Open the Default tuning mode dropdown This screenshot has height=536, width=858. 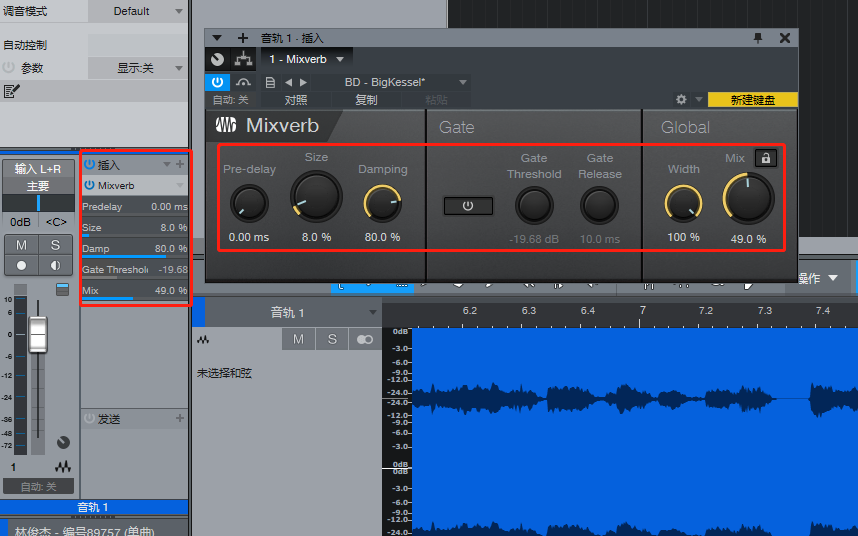[x=137, y=11]
